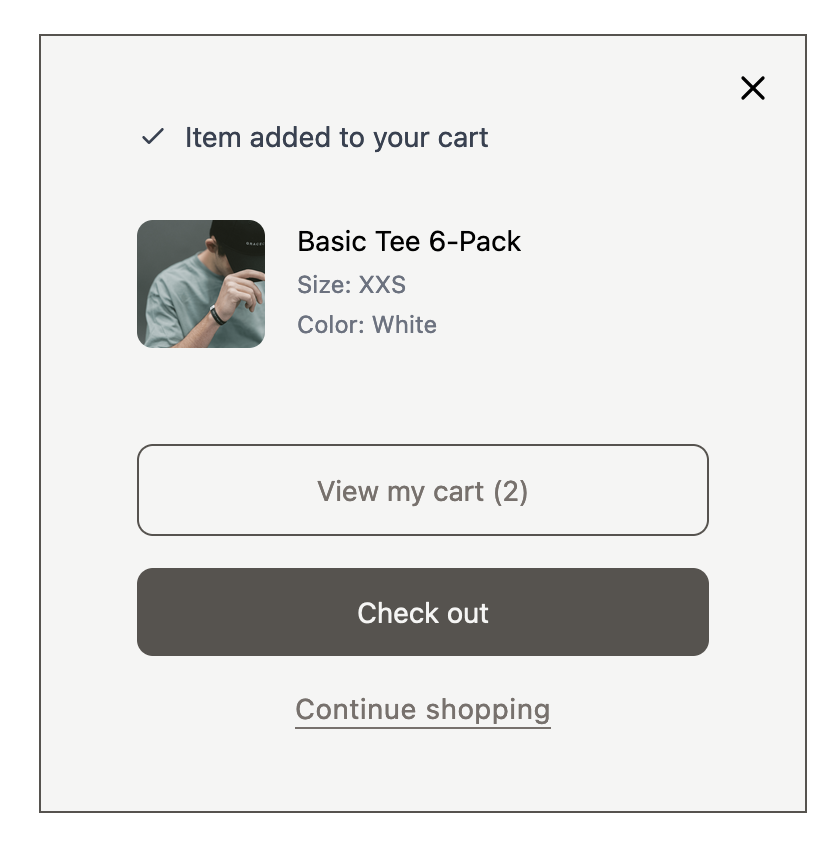Close the cart notification with the X icon

(x=752, y=88)
